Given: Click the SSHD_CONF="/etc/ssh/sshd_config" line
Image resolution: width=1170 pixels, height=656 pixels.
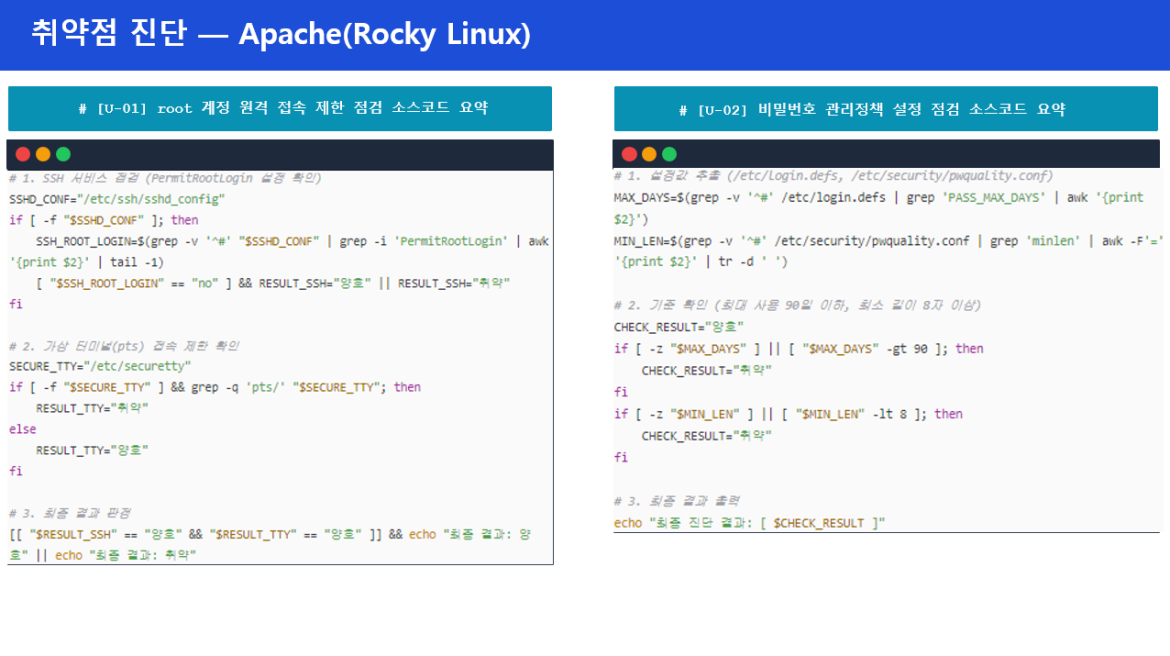Looking at the screenshot, I should [117, 199].
